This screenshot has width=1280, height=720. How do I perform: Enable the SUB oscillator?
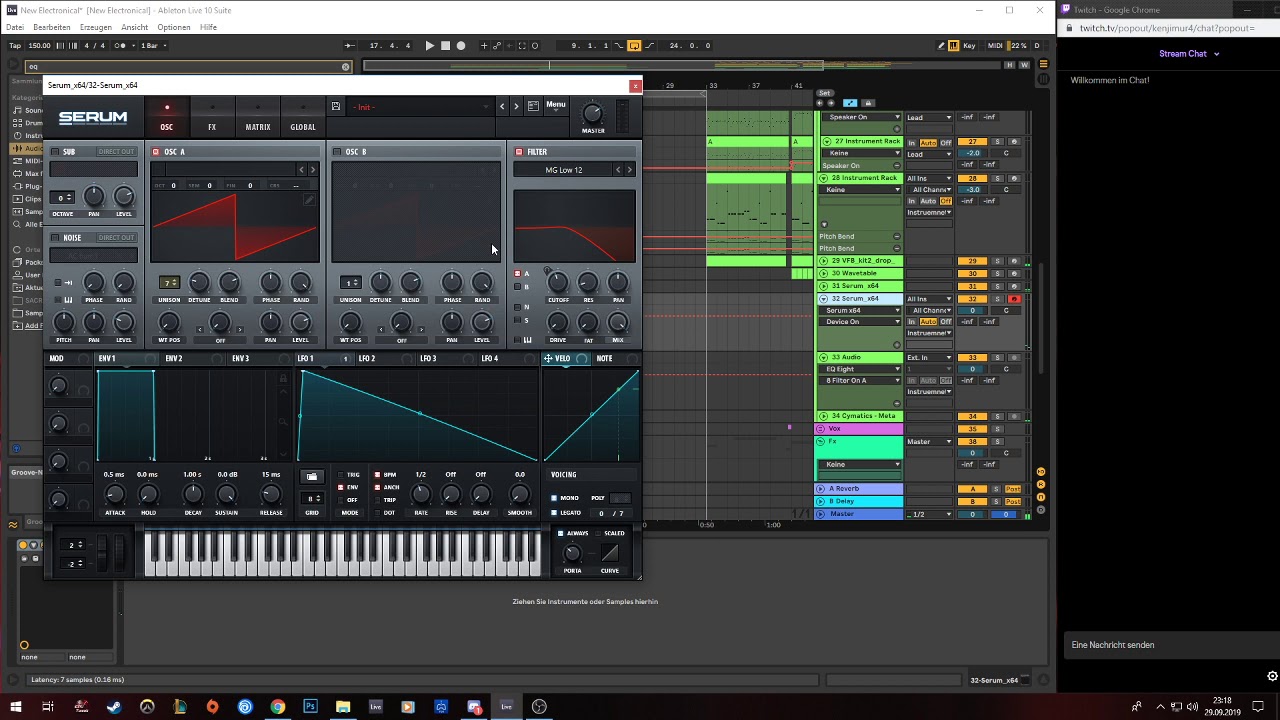tap(56, 152)
